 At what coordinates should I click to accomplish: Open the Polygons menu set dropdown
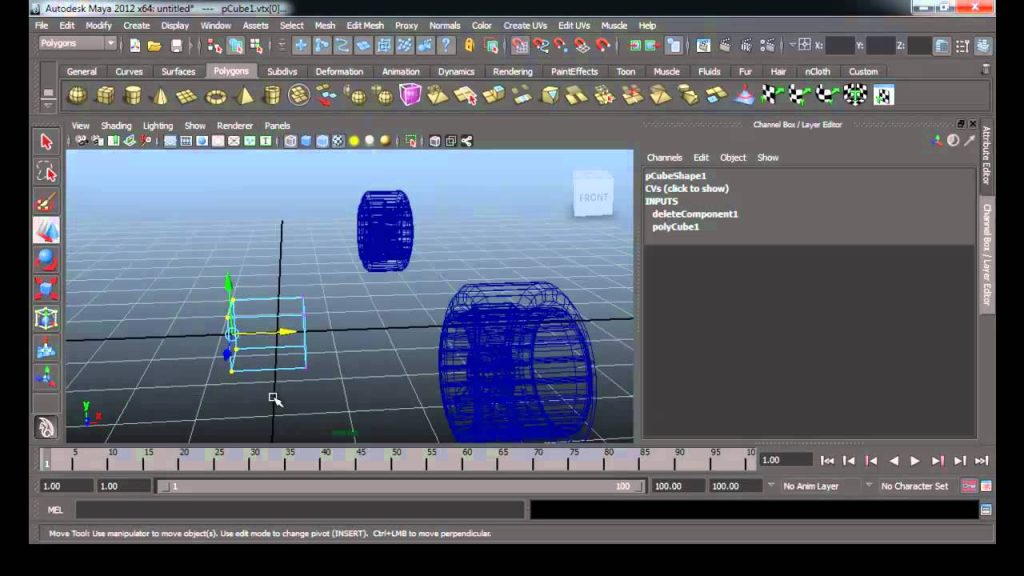[x=78, y=44]
